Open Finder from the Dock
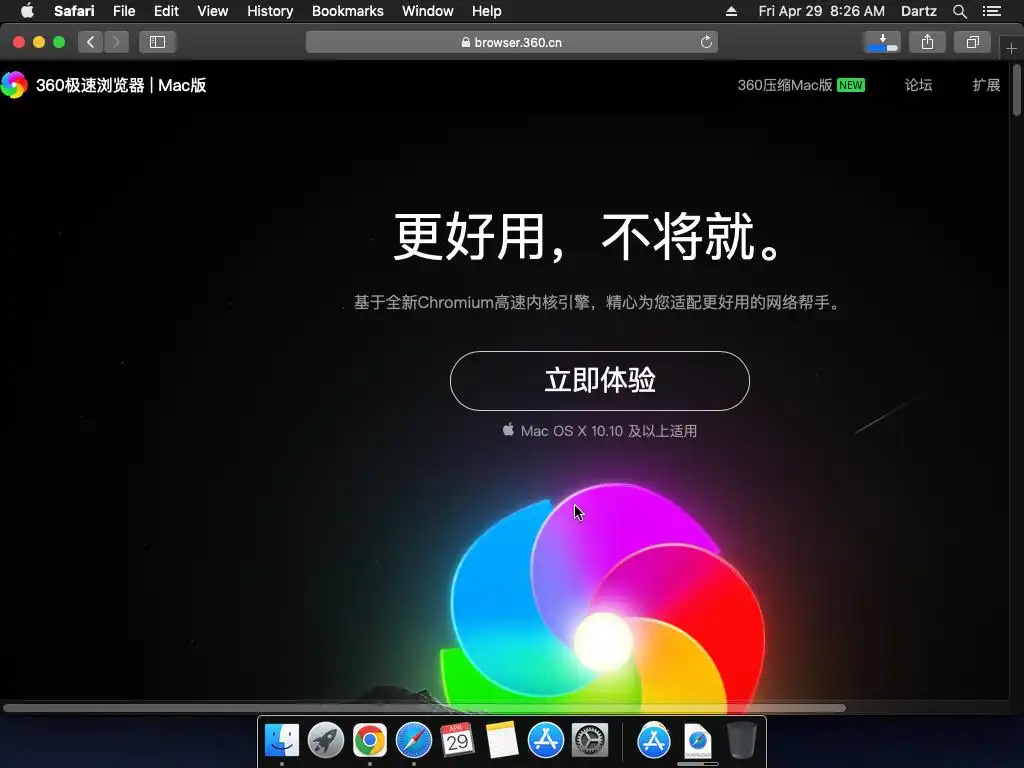 coord(281,741)
